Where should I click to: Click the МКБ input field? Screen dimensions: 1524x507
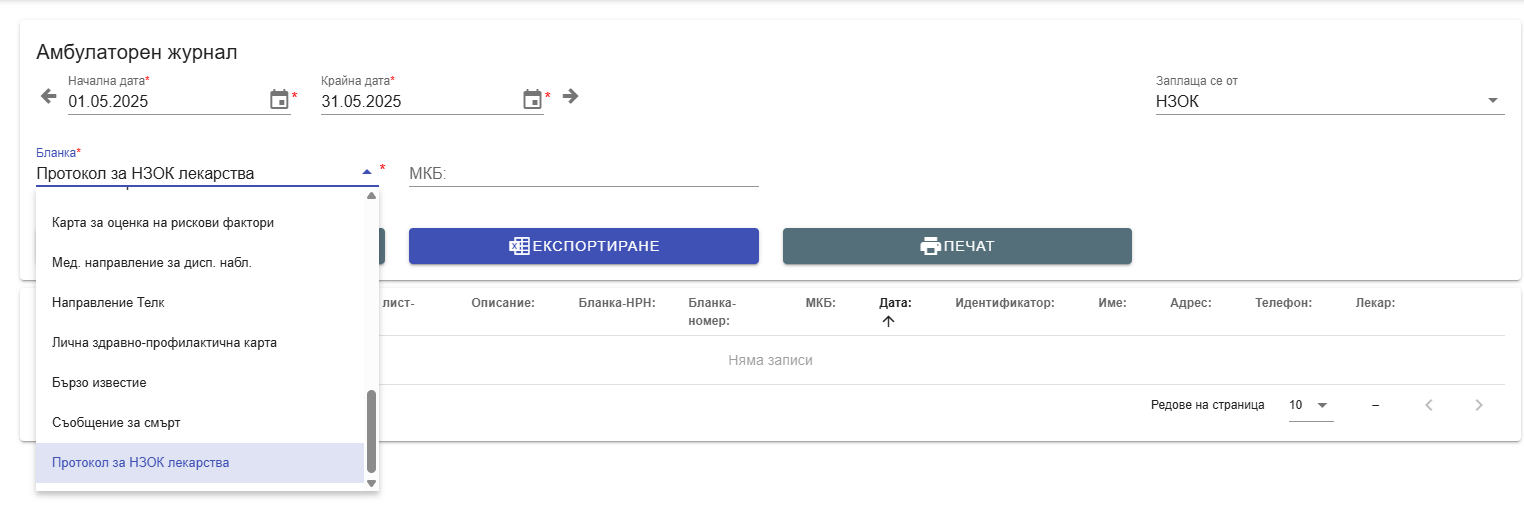pos(584,173)
